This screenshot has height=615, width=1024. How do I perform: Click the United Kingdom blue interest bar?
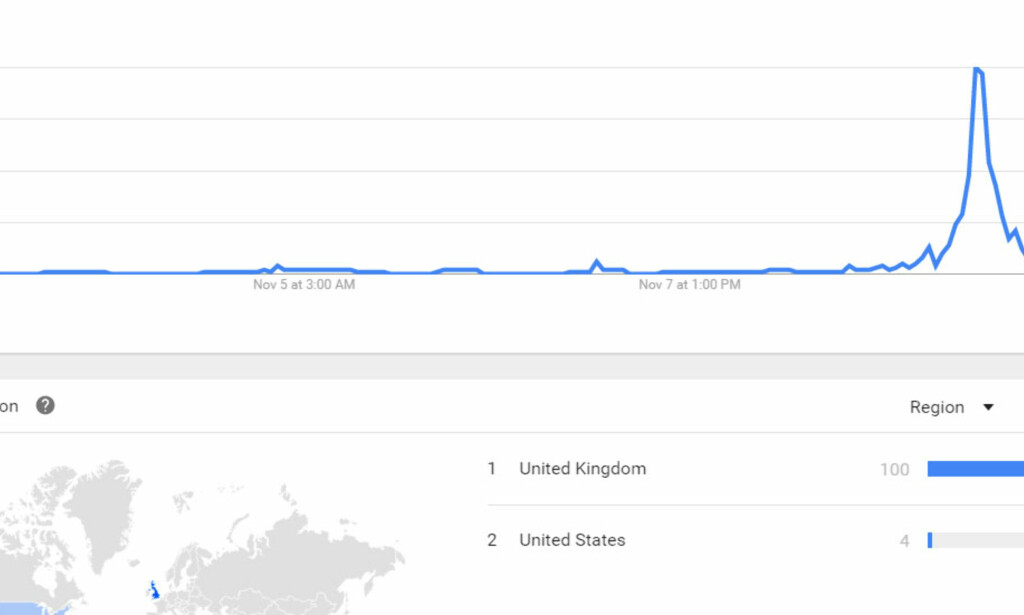(976, 469)
